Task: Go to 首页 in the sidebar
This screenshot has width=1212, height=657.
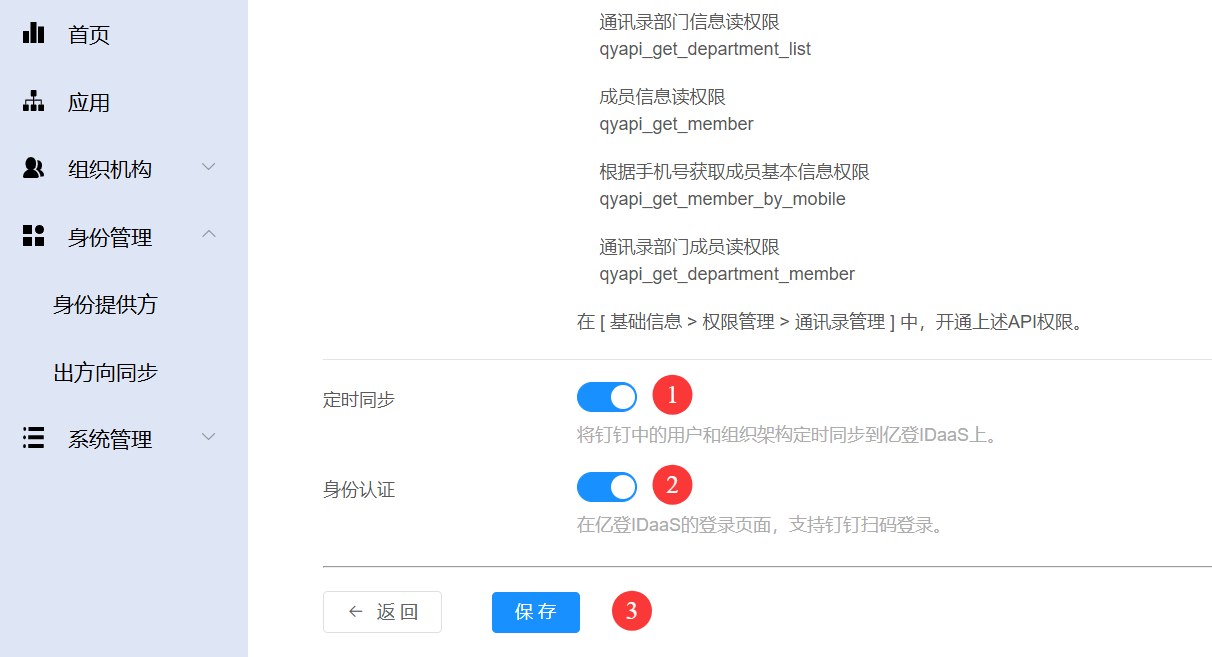Action: coord(88,35)
